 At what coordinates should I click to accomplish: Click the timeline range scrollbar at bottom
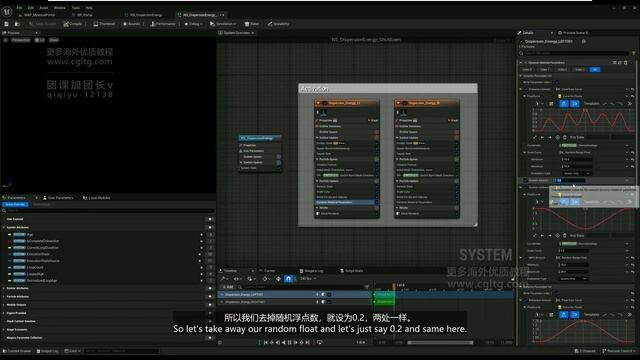click(440, 342)
